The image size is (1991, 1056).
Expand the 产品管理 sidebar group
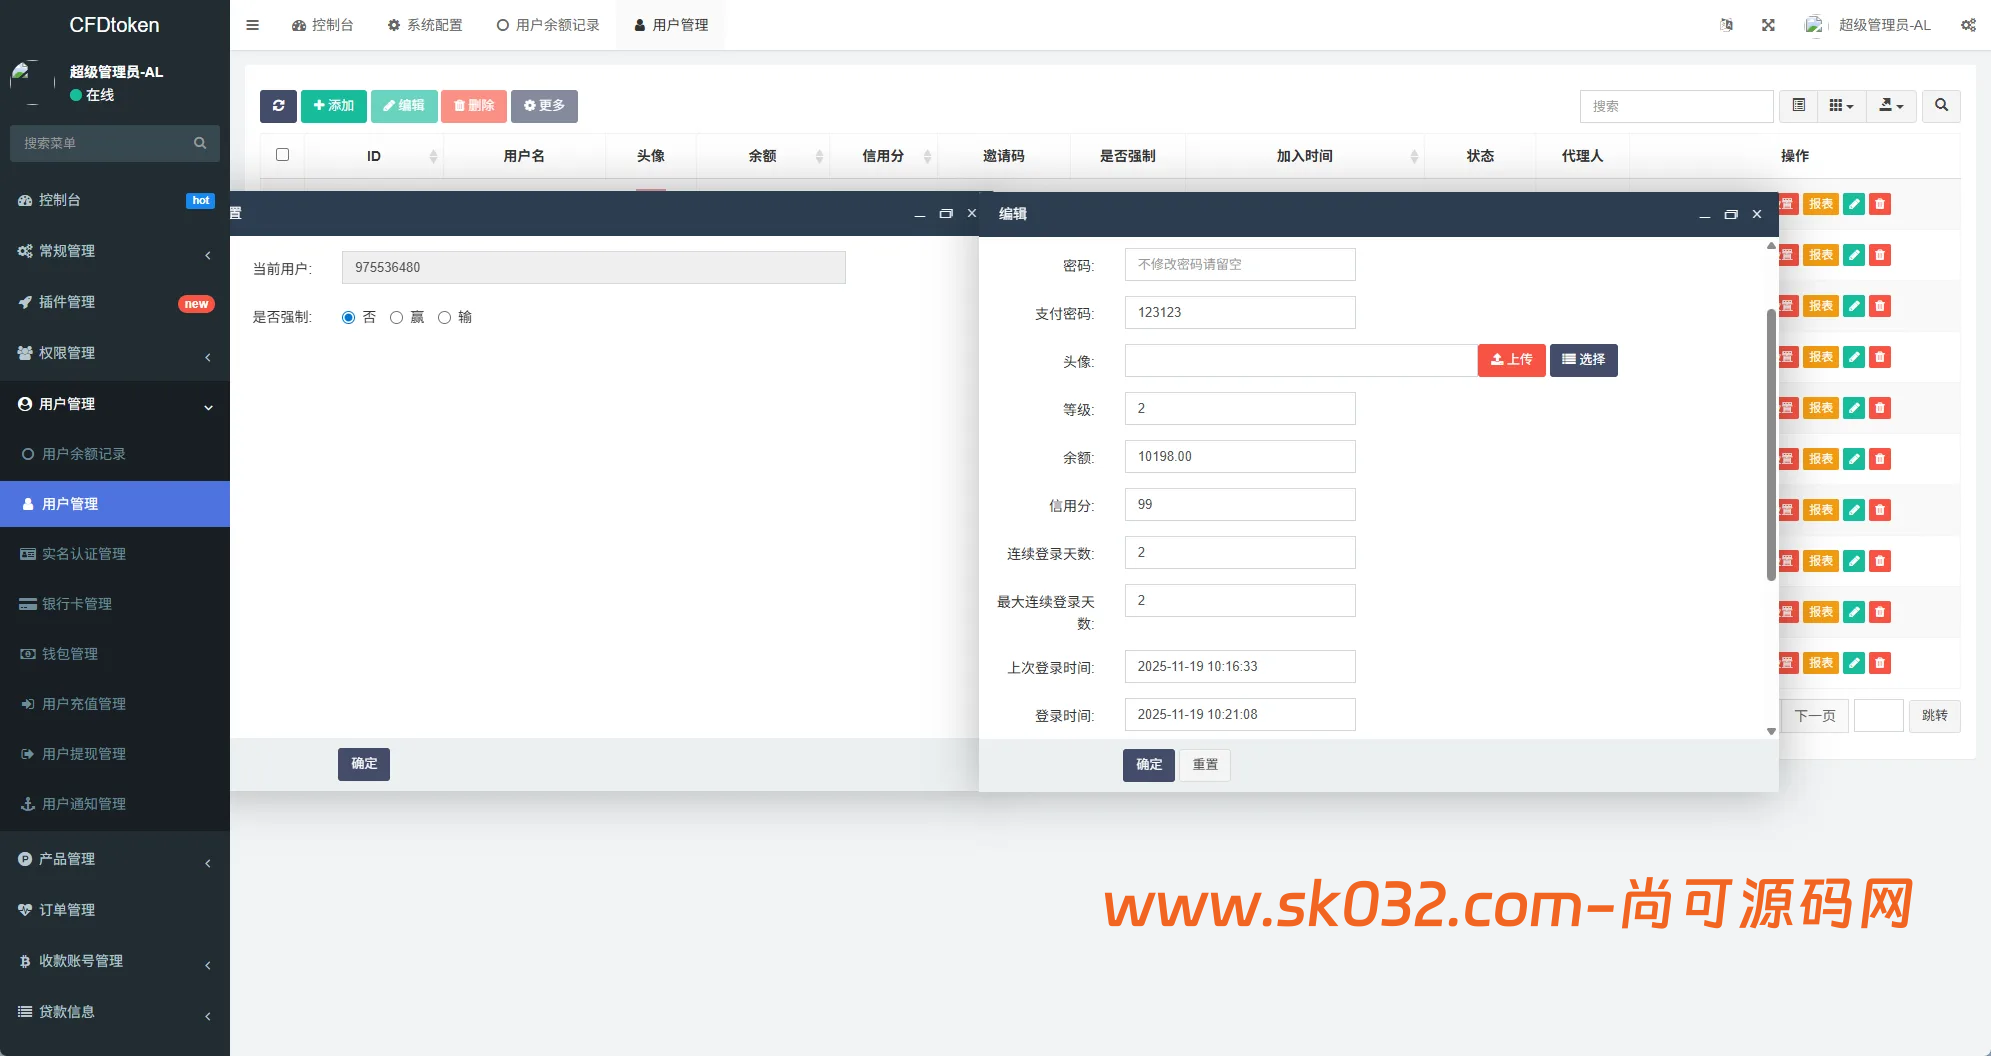tap(115, 859)
